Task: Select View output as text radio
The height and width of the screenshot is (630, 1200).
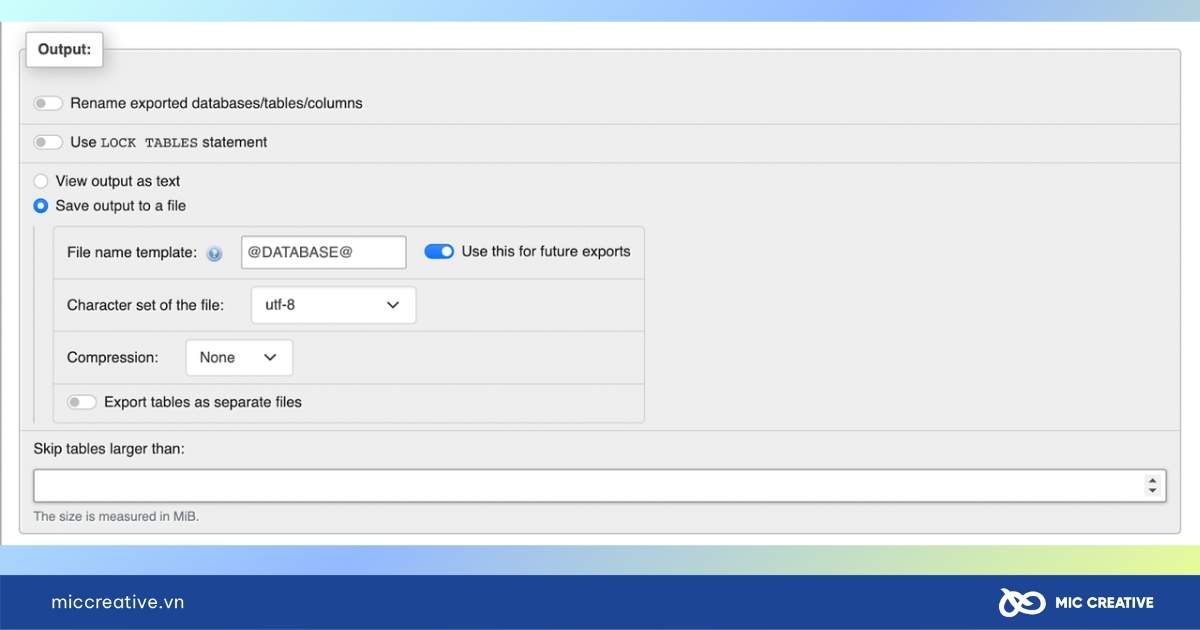Action: pos(40,181)
